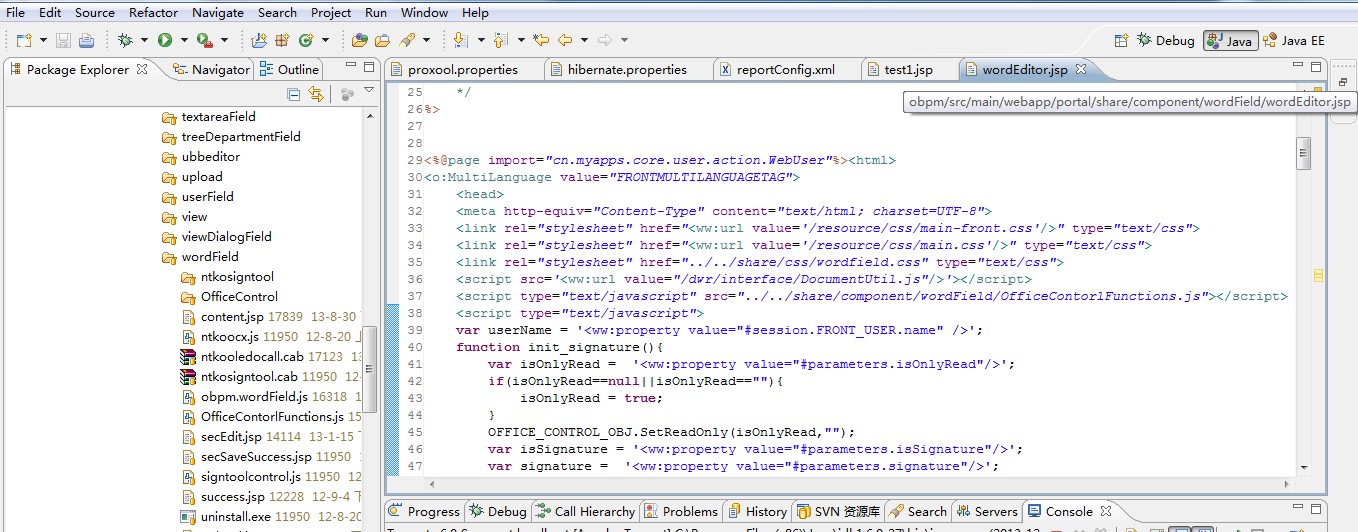The height and width of the screenshot is (532, 1358).
Task: Open the Call Hierarchy view tab
Action: [x=585, y=511]
